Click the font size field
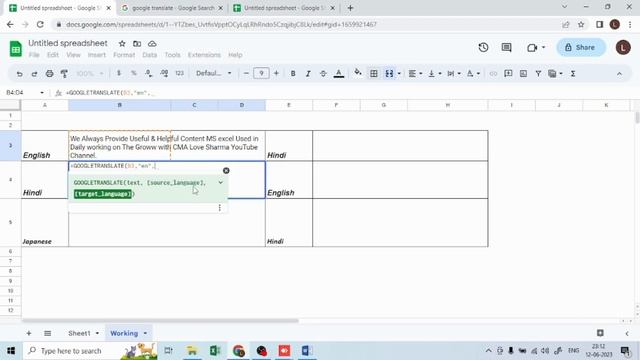 pyautogui.click(x=261, y=73)
